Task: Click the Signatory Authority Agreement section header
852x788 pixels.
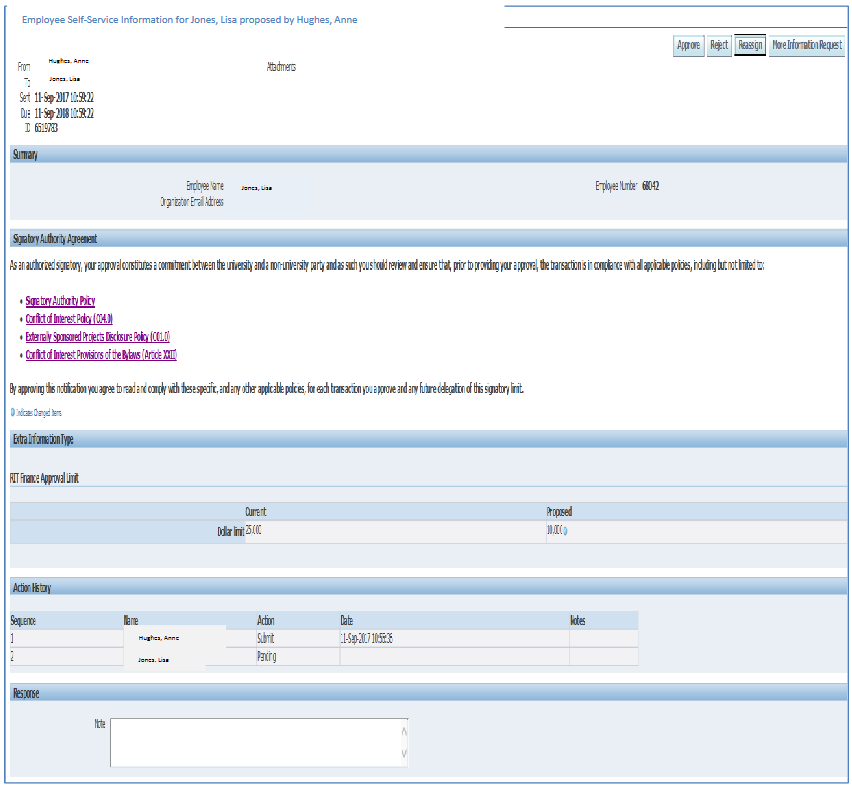Action: 55,238
